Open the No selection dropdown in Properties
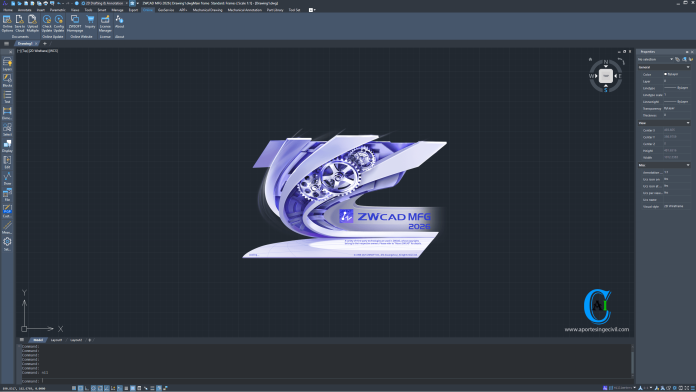This screenshot has height=392, width=696. (655, 59)
